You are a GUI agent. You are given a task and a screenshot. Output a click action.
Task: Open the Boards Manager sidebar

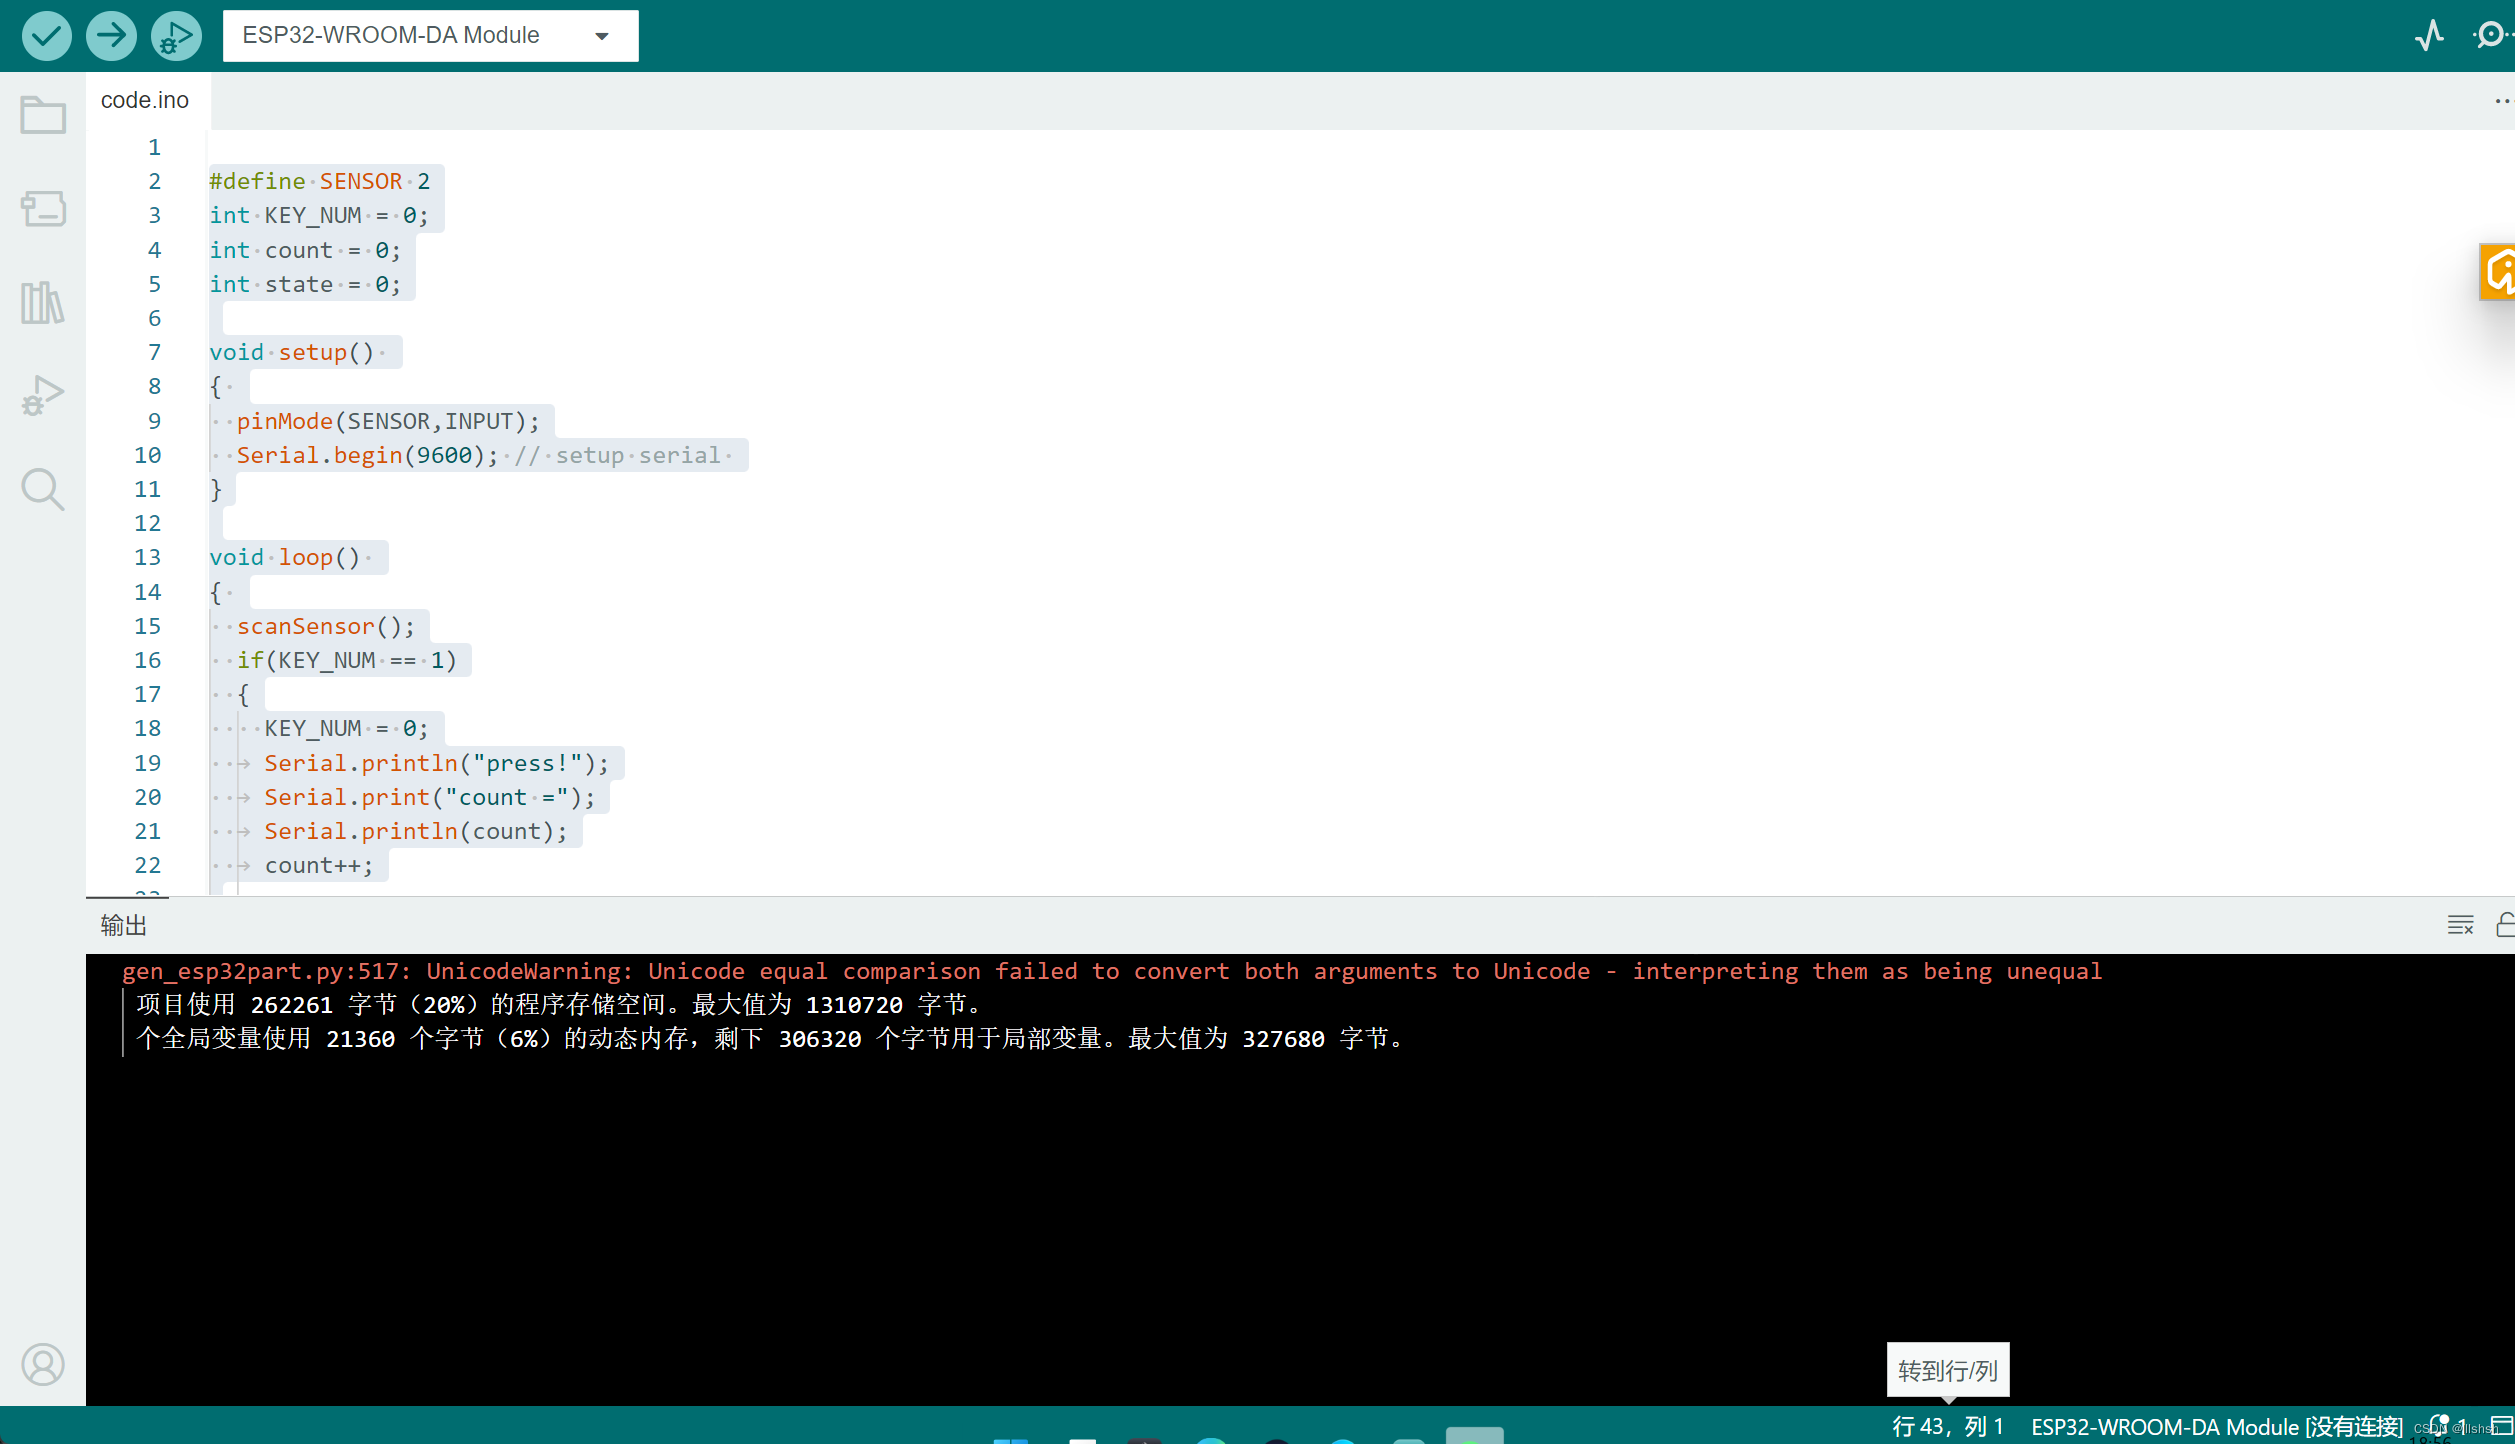coord(43,209)
